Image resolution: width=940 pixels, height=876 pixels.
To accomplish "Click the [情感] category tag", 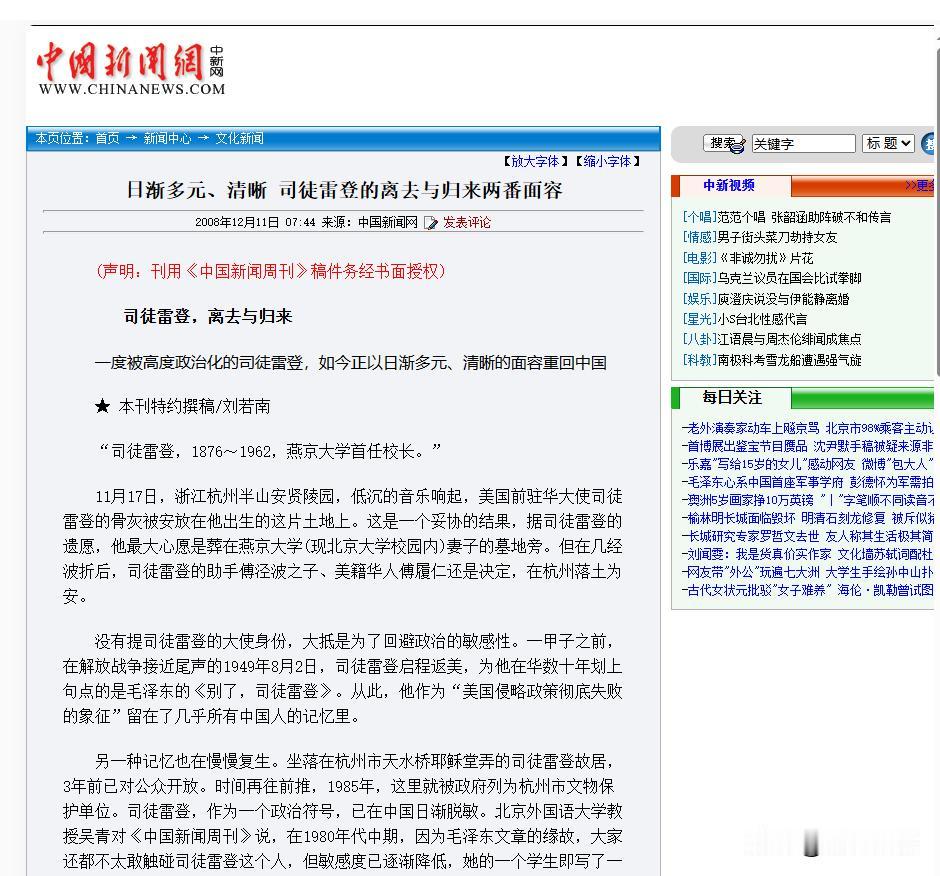I will [x=699, y=237].
